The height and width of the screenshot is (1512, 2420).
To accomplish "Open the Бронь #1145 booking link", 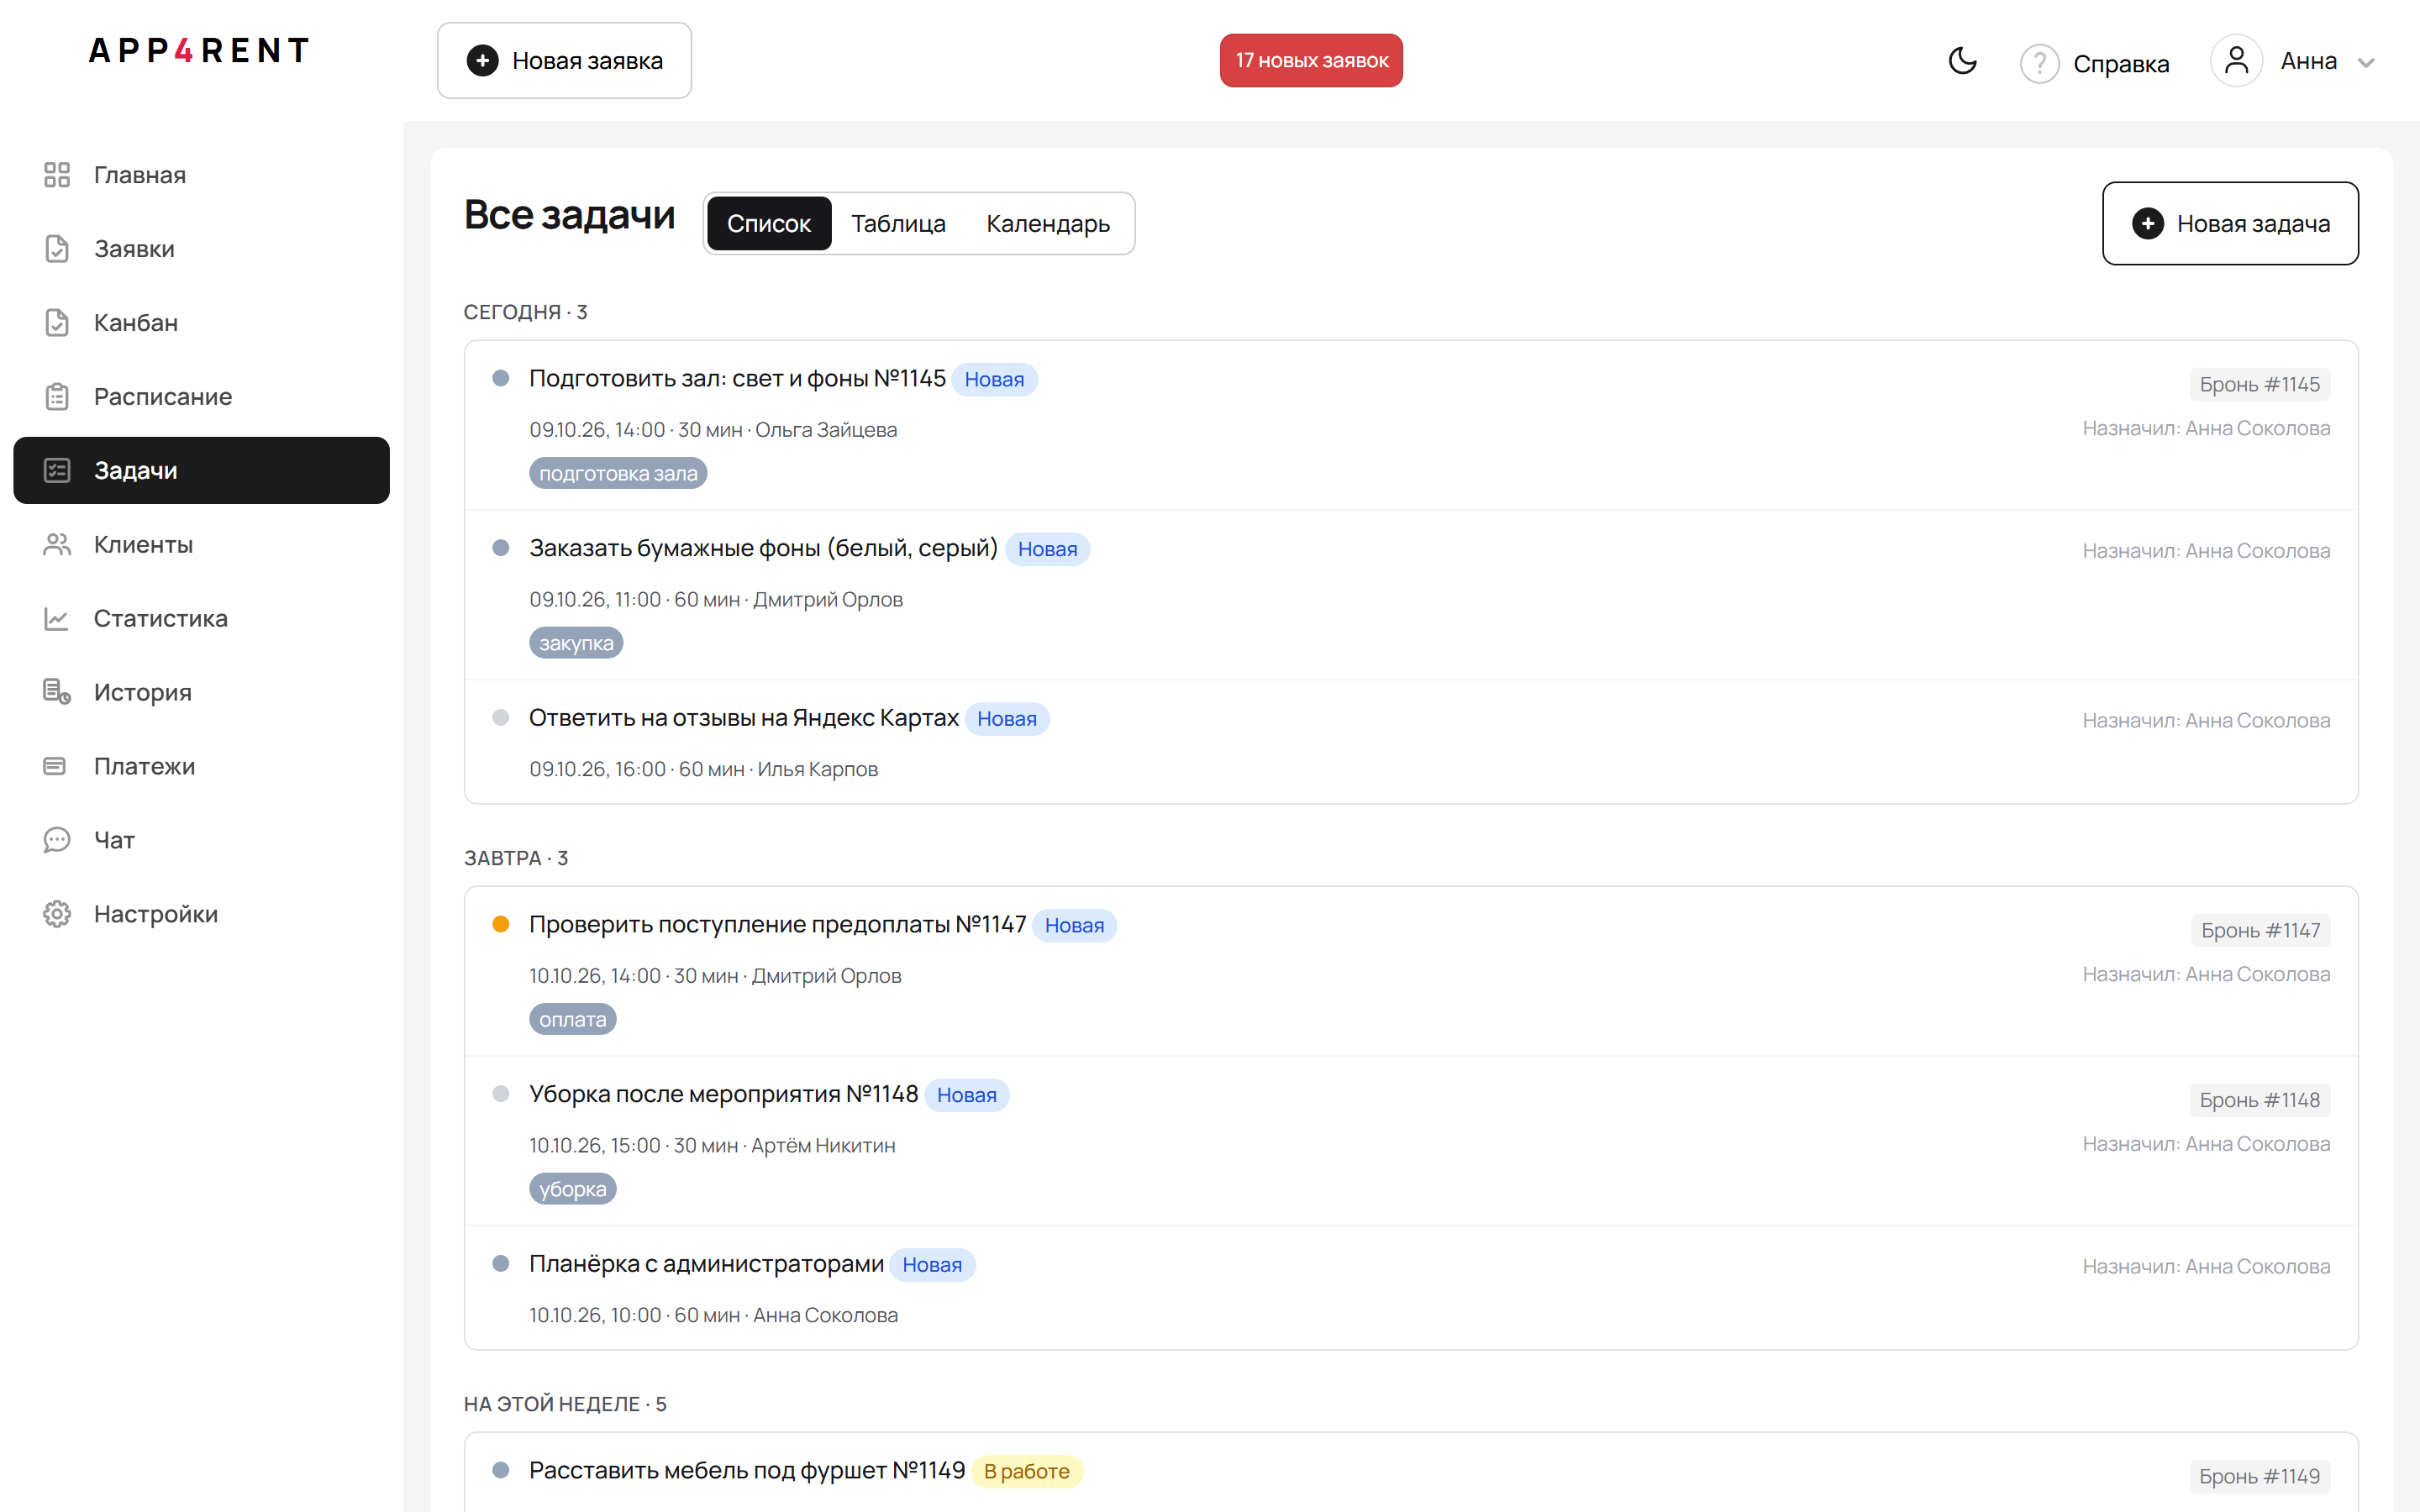I will (2259, 384).
